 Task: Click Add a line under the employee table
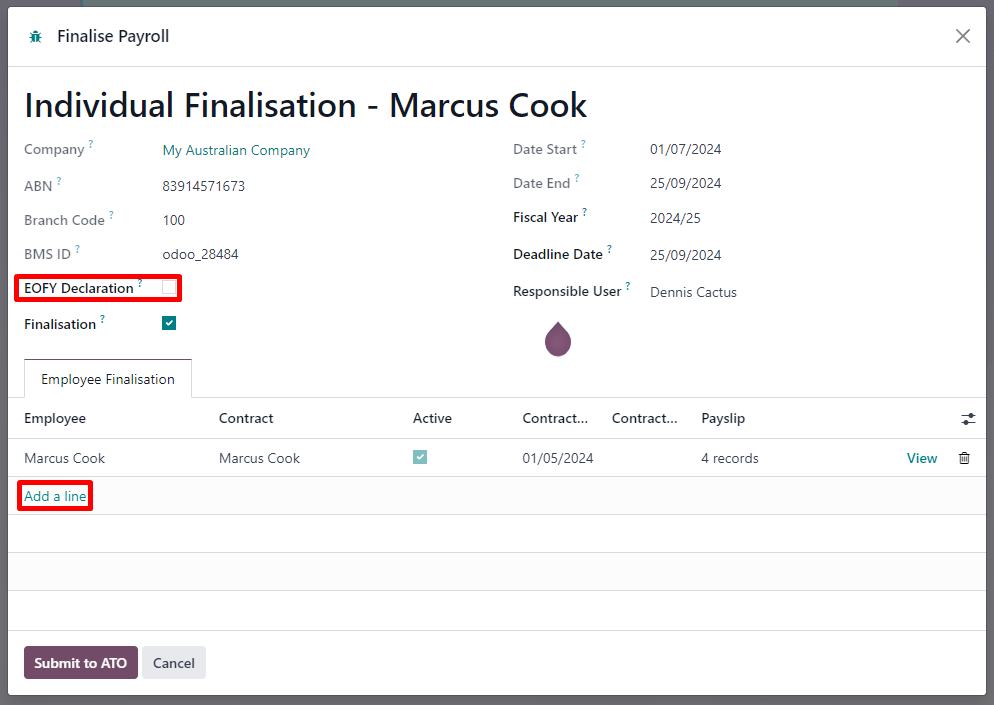(x=55, y=495)
